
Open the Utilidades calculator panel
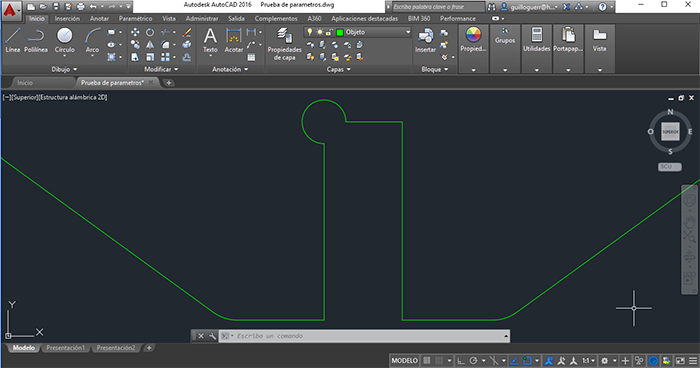tap(537, 40)
